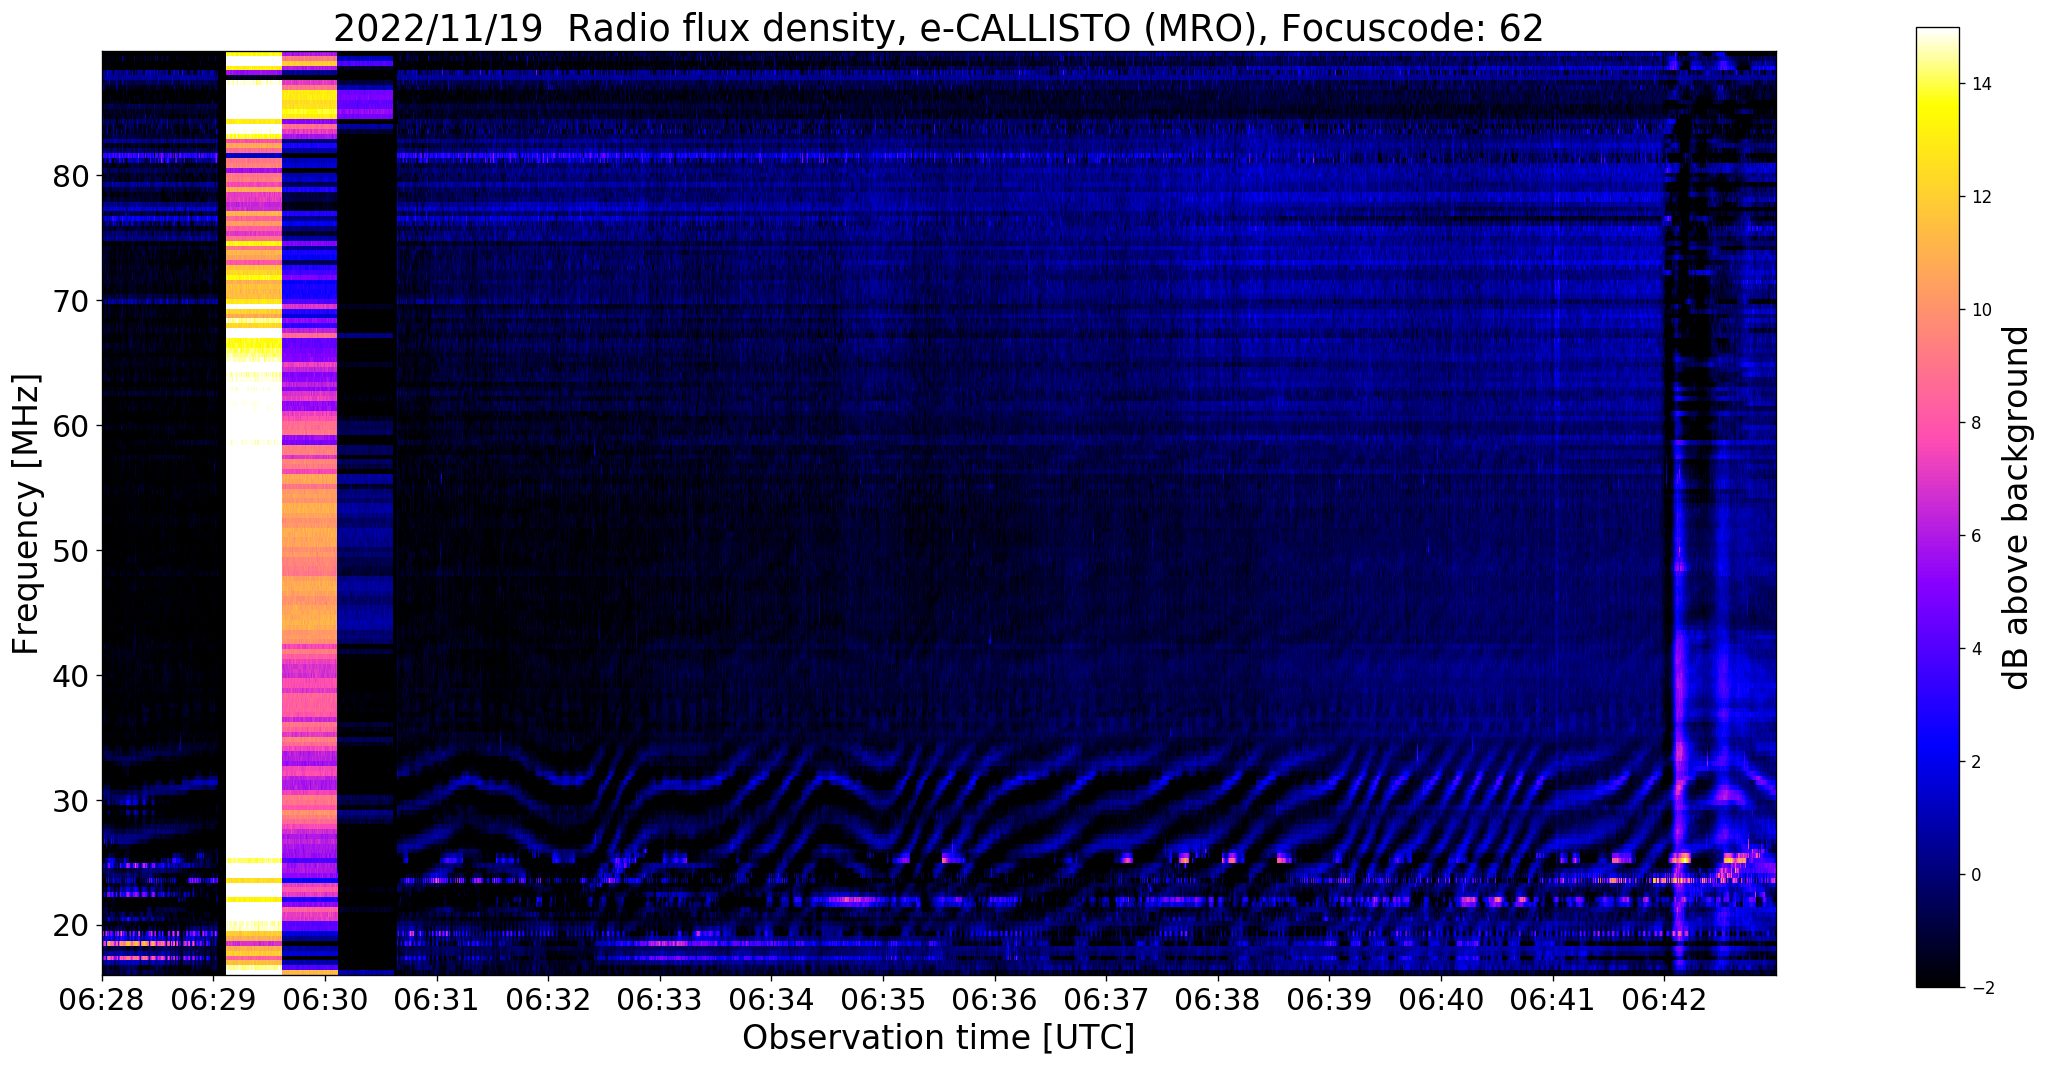Image resolution: width=2047 pixels, height=1067 pixels.
Task: Click the 20 MHz frequency tick label
Action: tap(70, 925)
